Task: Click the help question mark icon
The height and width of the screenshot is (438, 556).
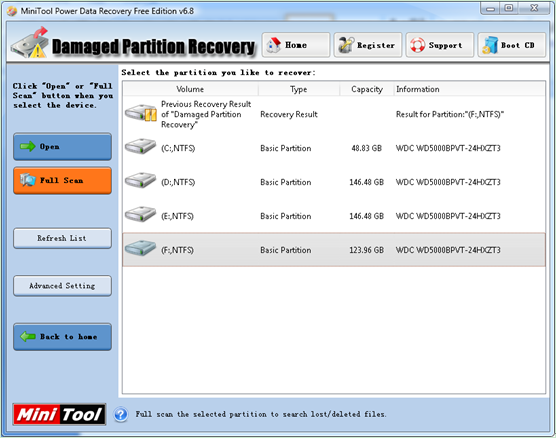Action: (x=121, y=414)
